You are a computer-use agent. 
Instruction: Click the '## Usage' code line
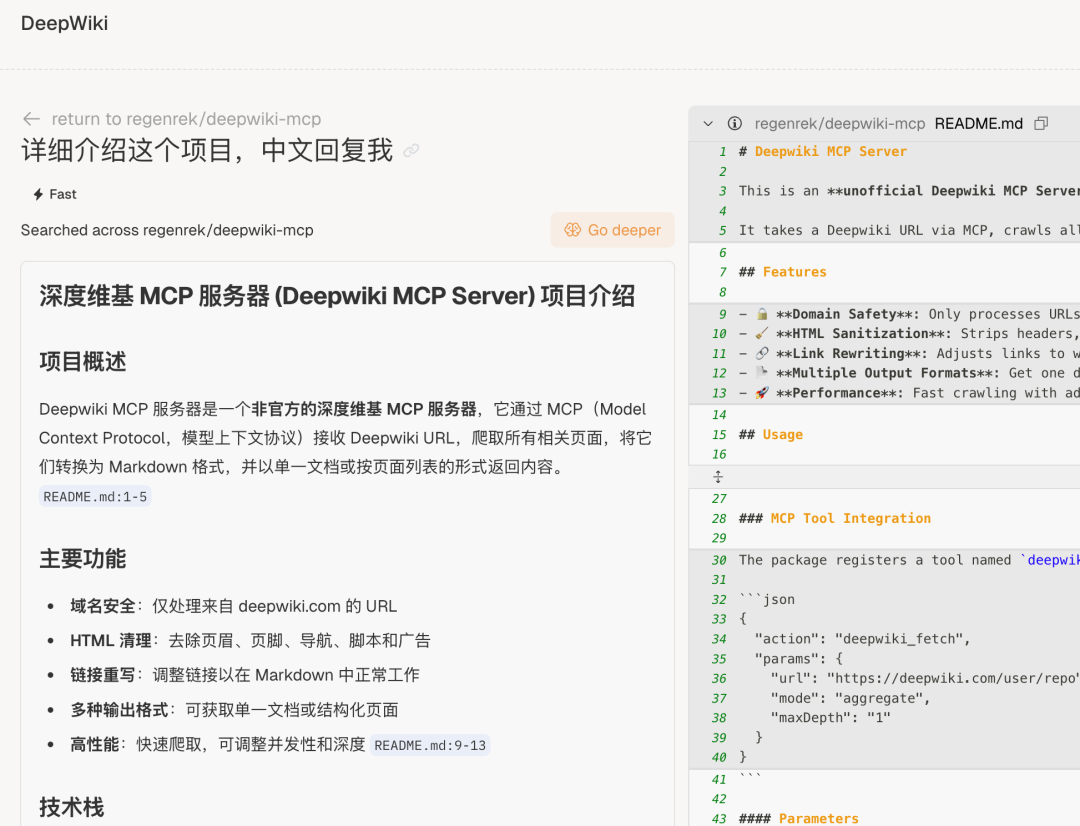[x=771, y=435]
